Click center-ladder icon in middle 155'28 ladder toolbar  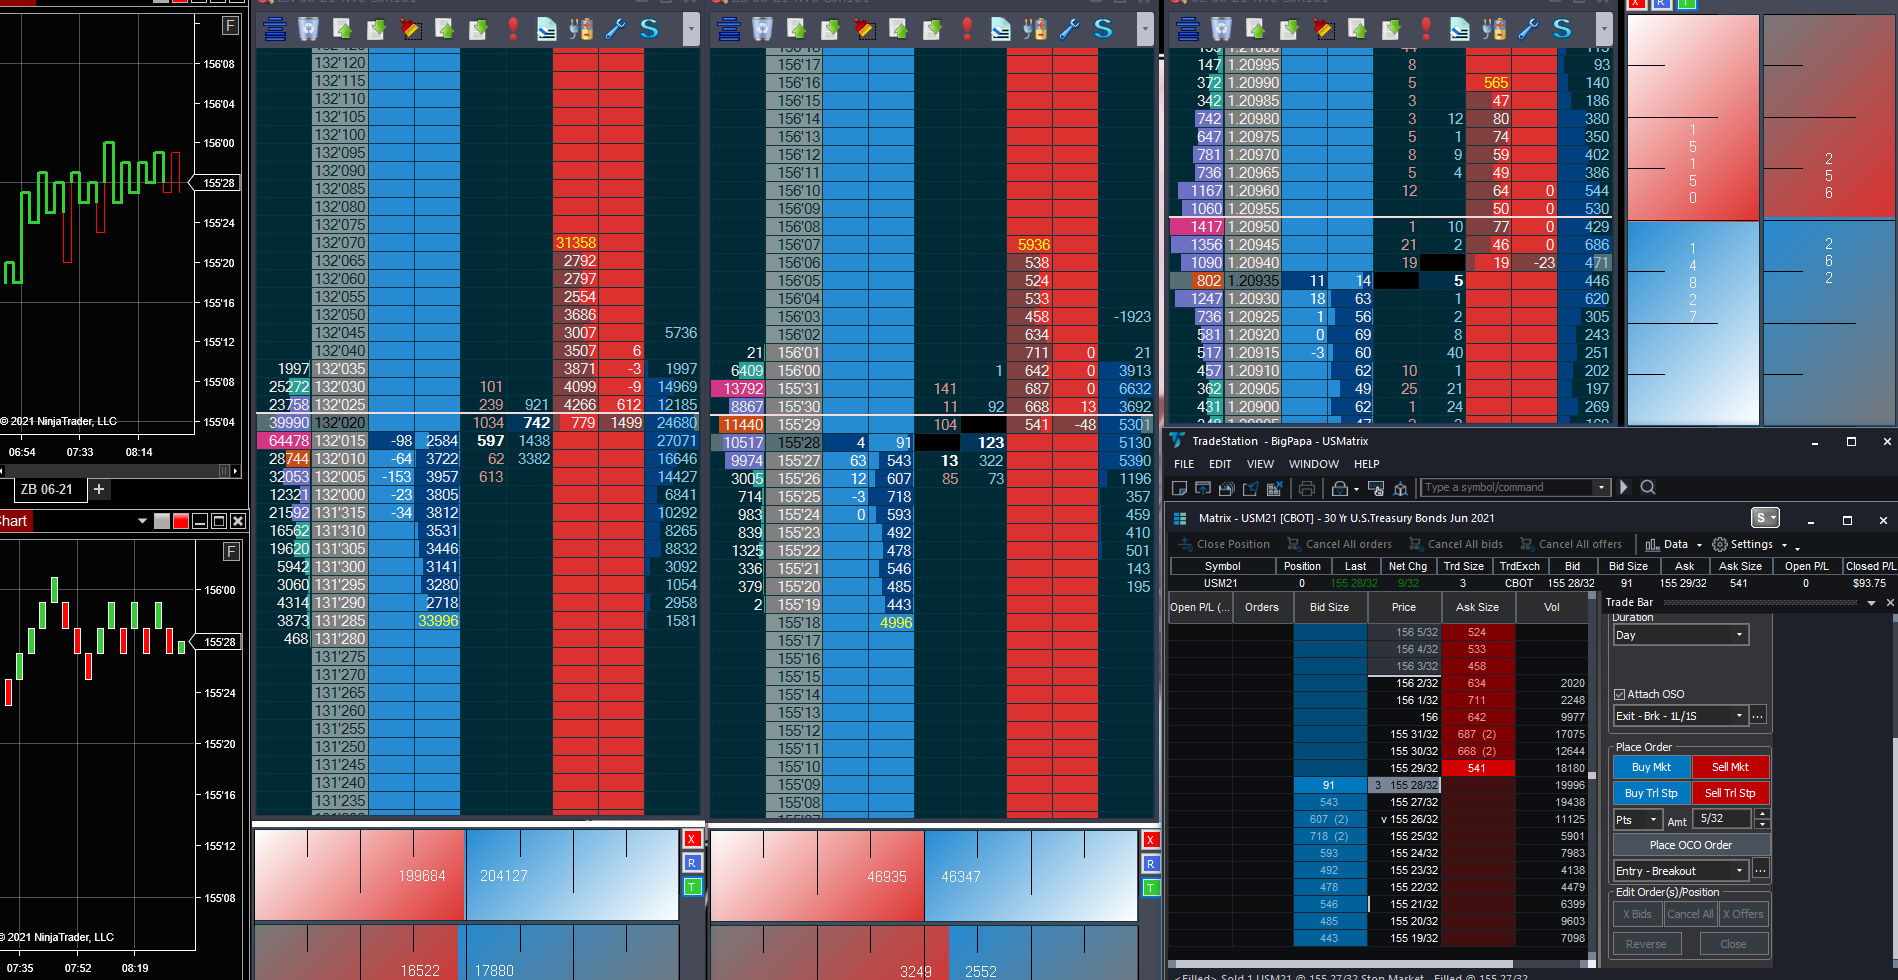click(x=729, y=29)
